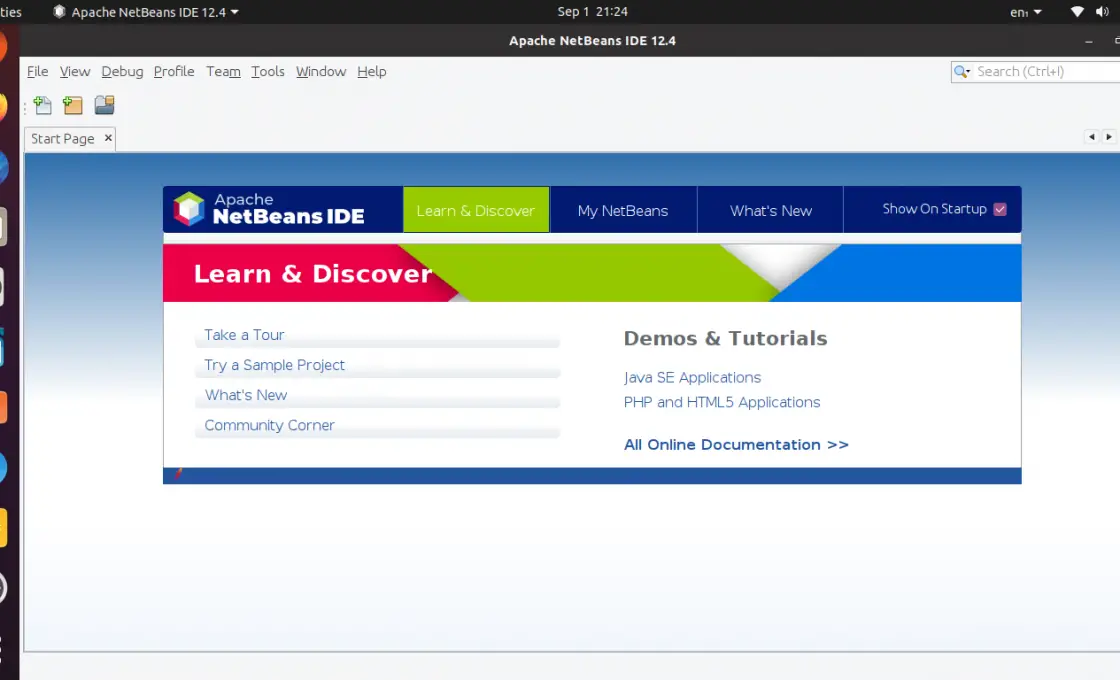The height and width of the screenshot is (680, 1120).
Task: Open the Help menu
Action: tap(371, 71)
